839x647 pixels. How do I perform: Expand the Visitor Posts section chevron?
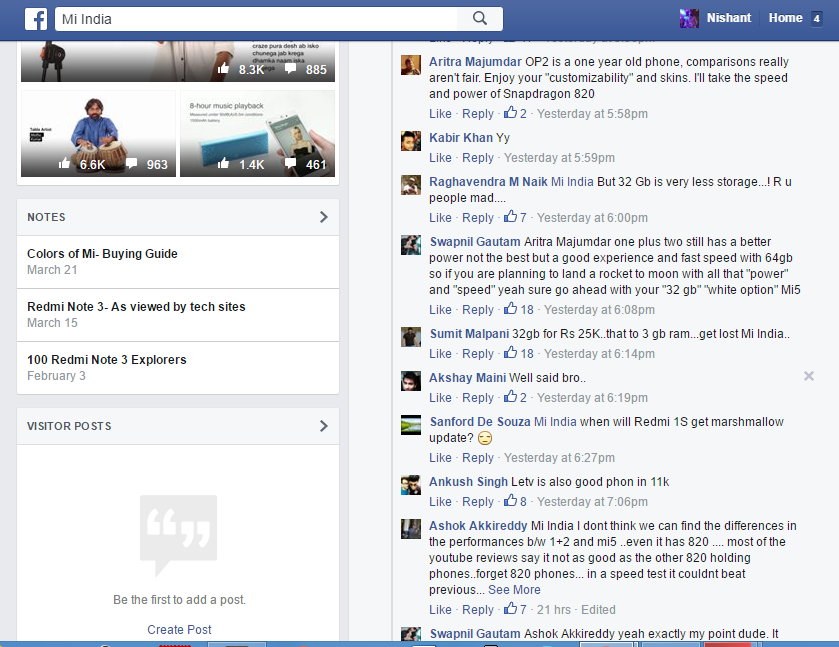(x=323, y=426)
